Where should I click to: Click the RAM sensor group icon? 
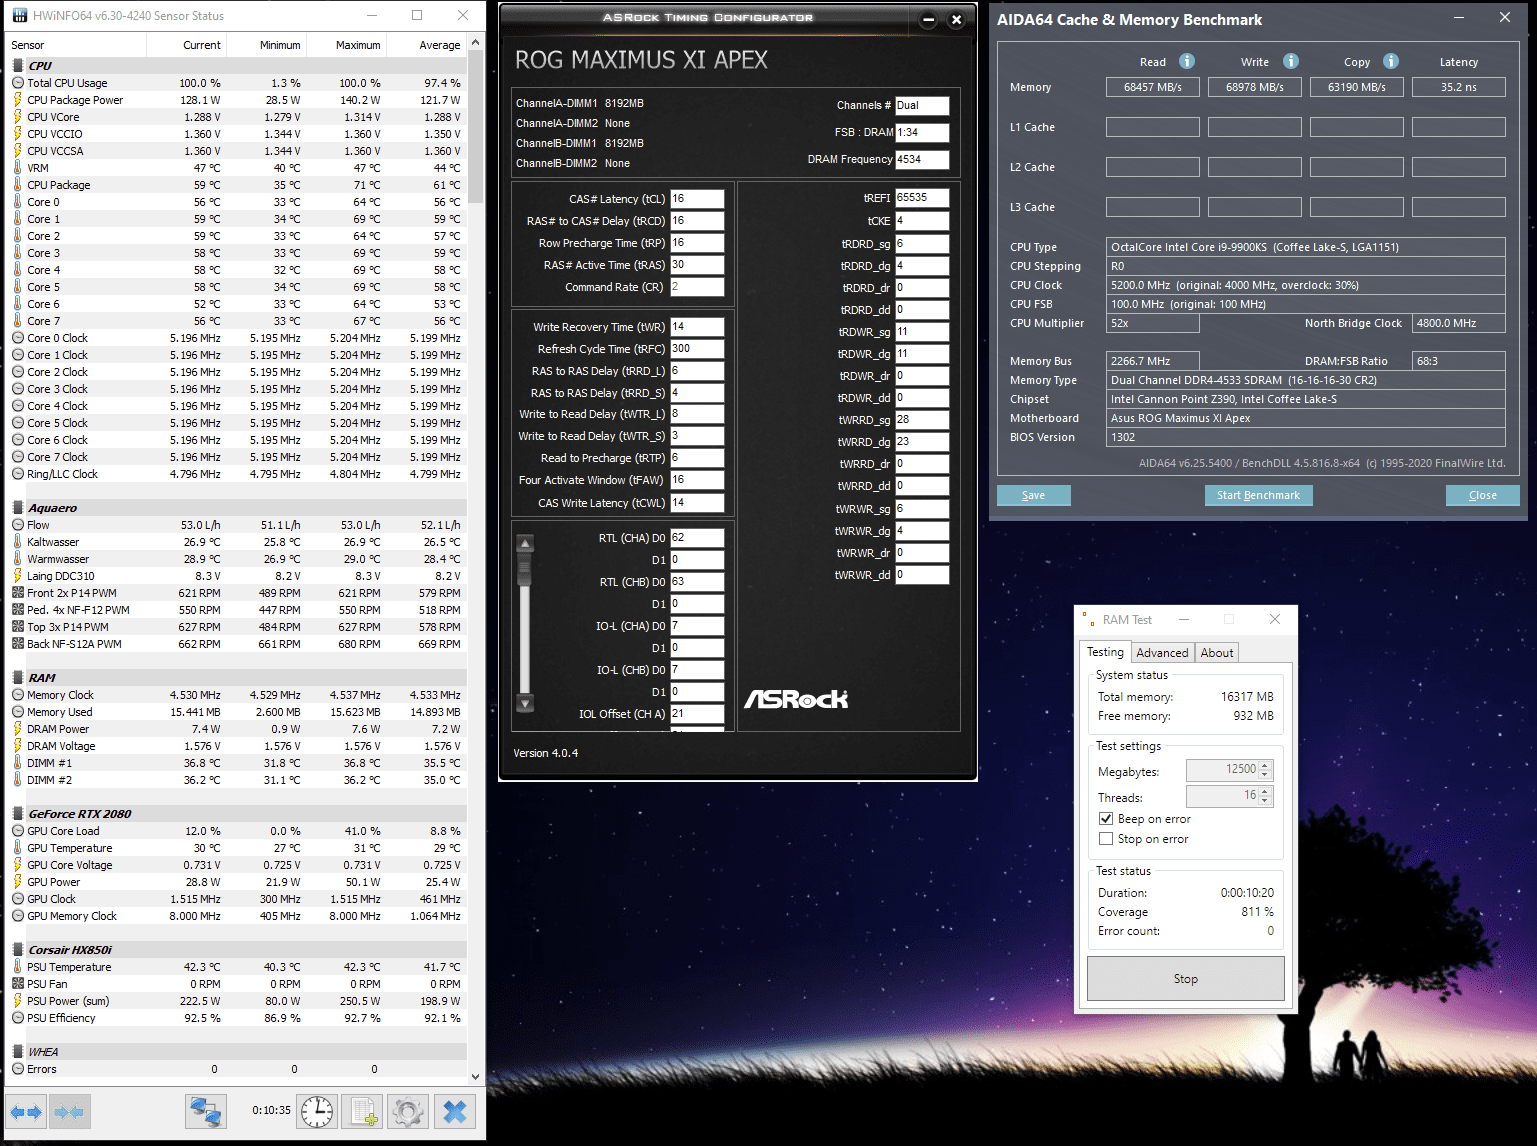18,678
